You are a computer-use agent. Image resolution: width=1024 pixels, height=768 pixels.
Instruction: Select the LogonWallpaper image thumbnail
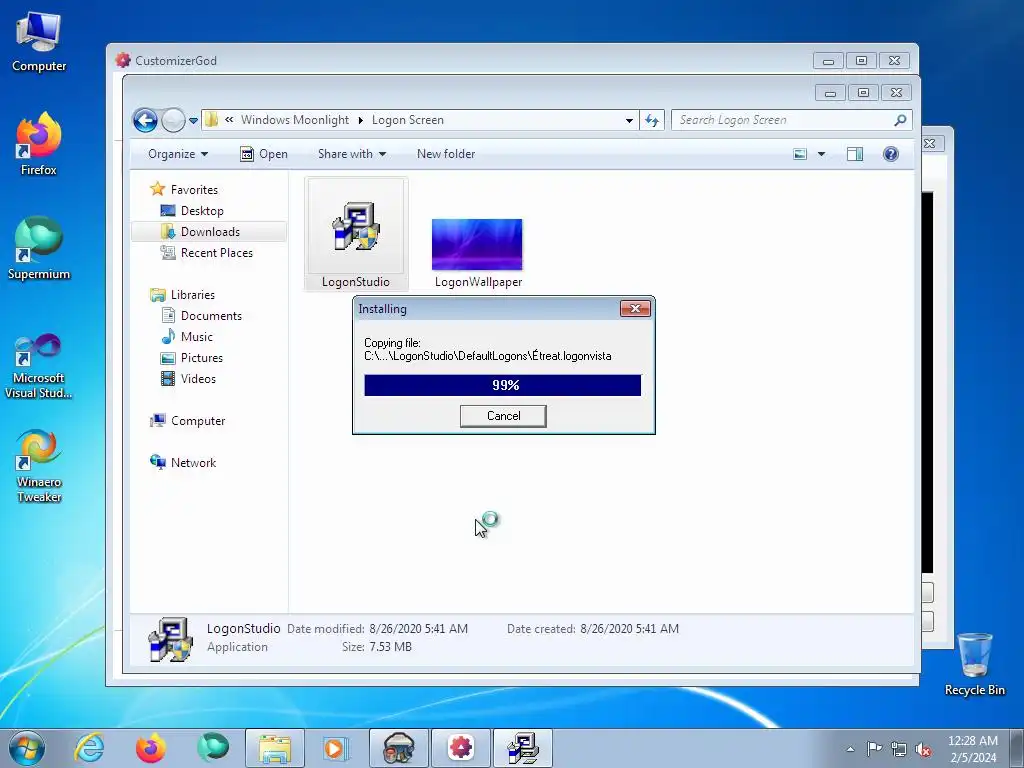pyautogui.click(x=477, y=244)
